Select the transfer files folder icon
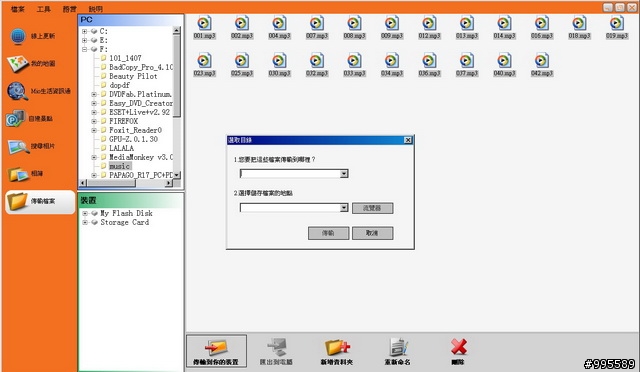This screenshot has height=372, width=640. (x=17, y=201)
